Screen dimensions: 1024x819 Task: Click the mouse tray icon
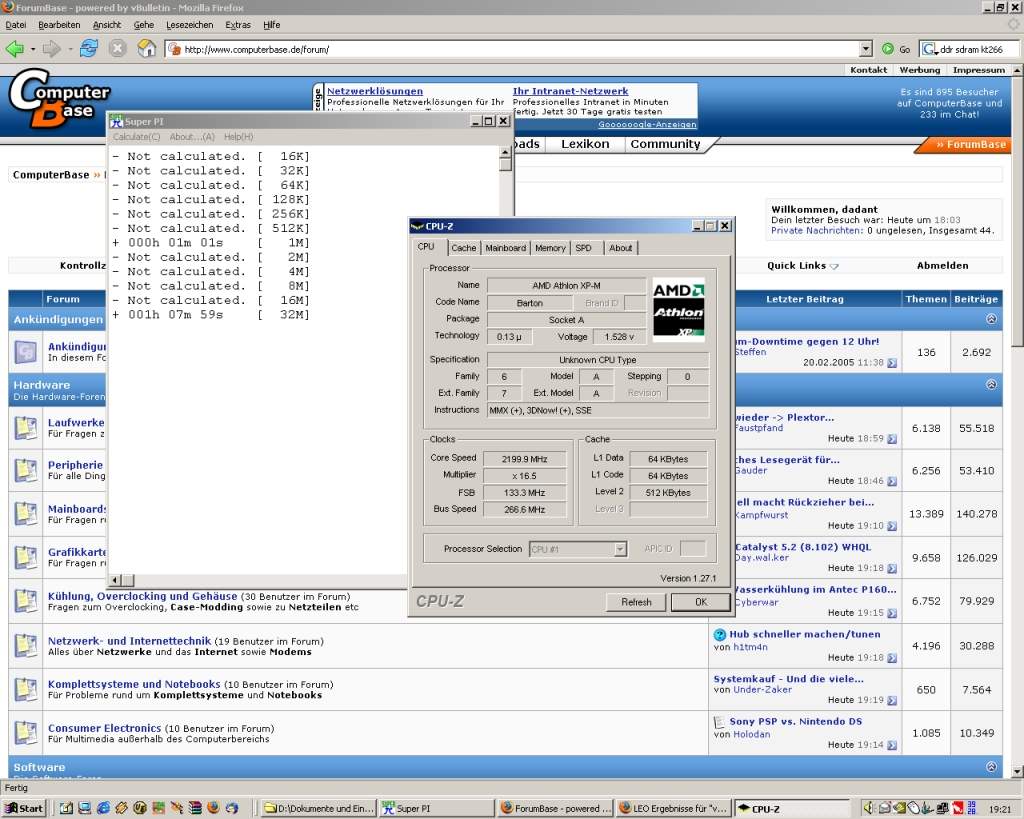tap(913, 808)
